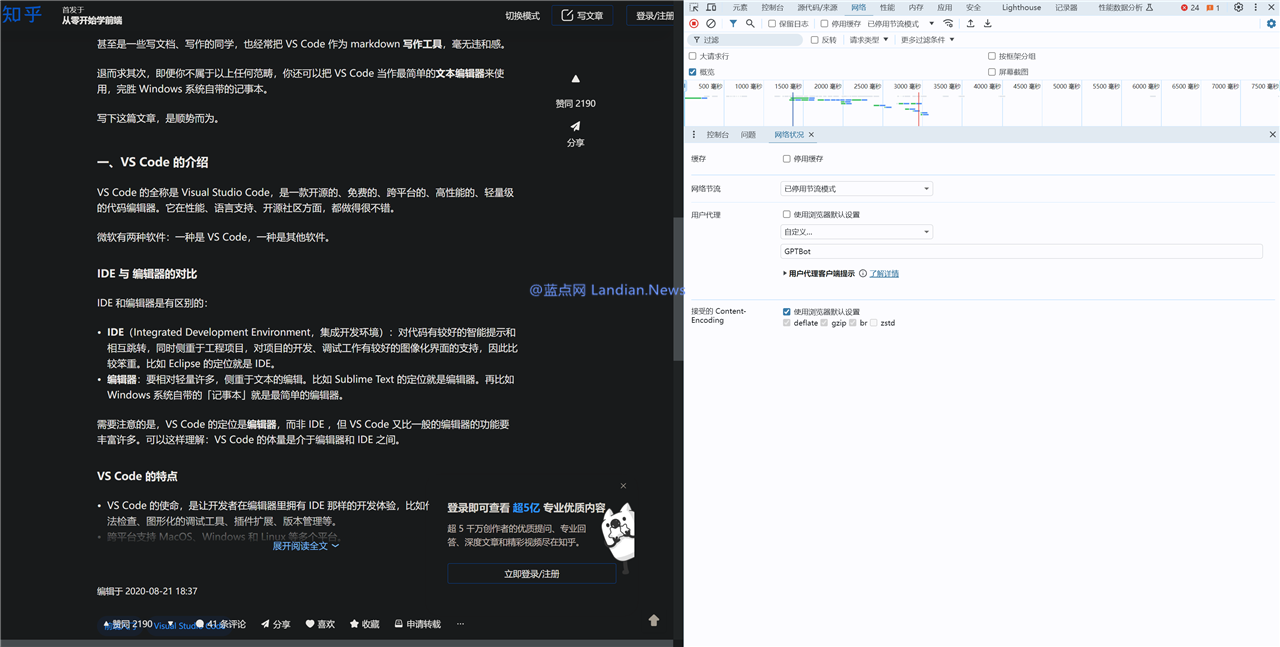Open the 网络节流 select in the drawer
1280x647 pixels.
pyautogui.click(x=856, y=188)
